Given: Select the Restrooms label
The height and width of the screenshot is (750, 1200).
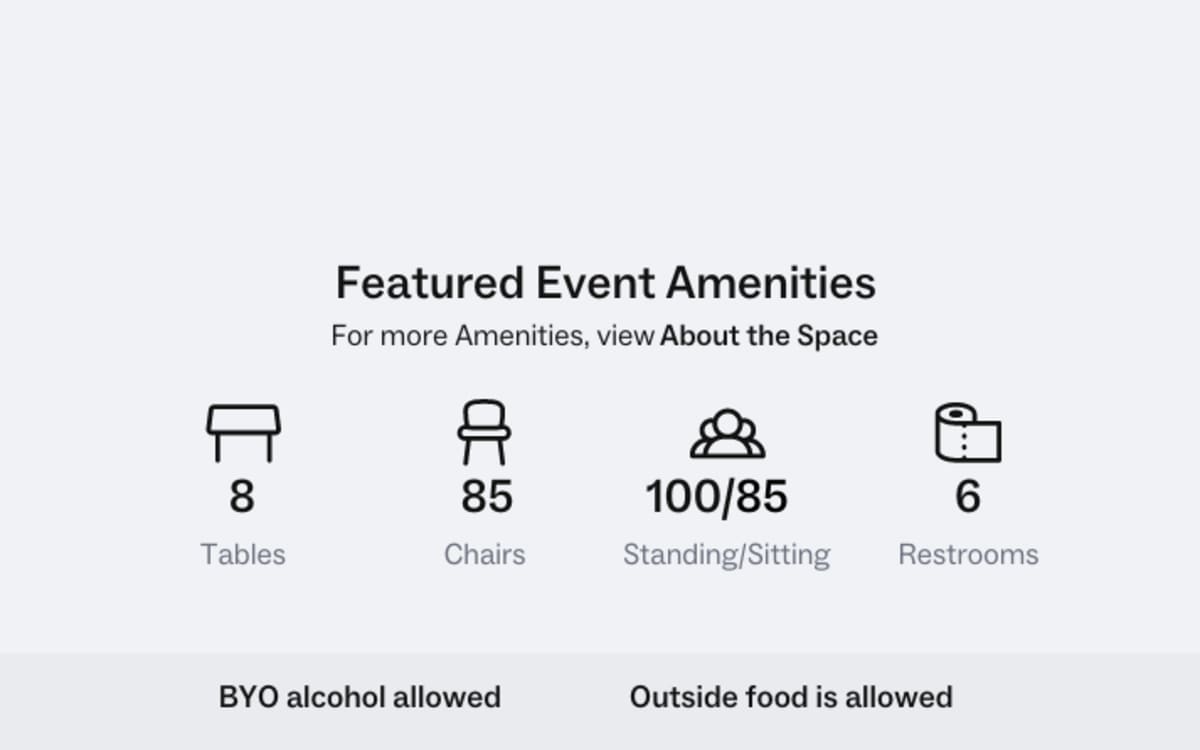Looking at the screenshot, I should pyautogui.click(x=968, y=555).
